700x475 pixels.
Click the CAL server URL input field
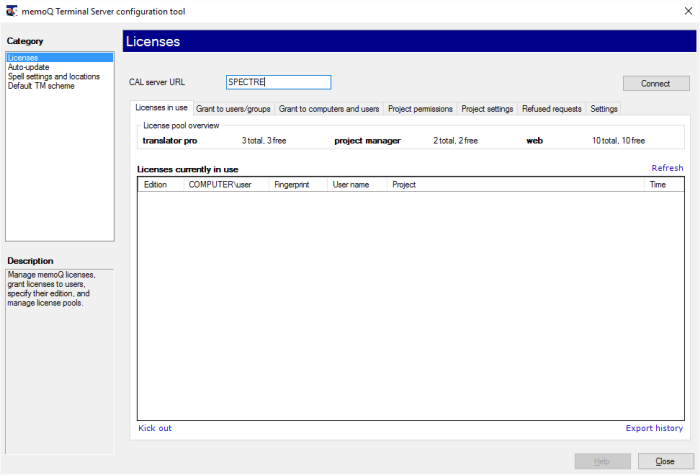coord(277,83)
